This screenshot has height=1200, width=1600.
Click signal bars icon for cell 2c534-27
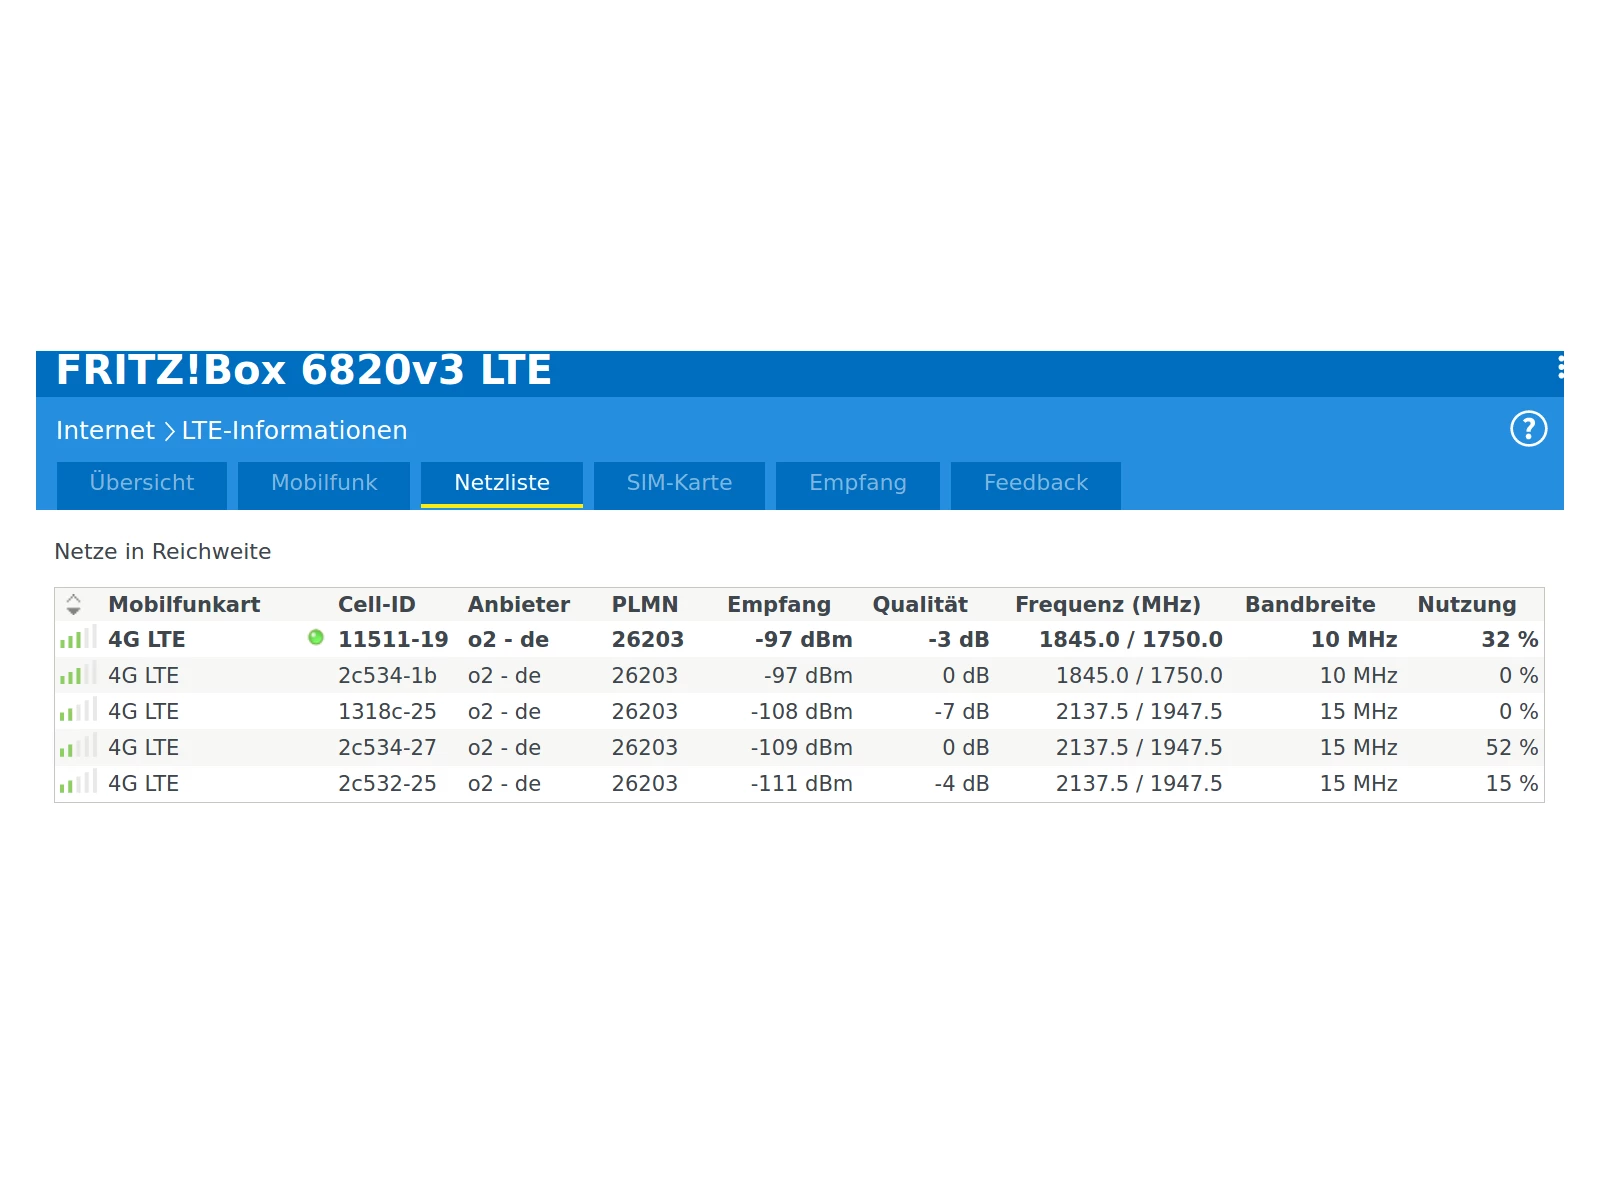coord(77,746)
